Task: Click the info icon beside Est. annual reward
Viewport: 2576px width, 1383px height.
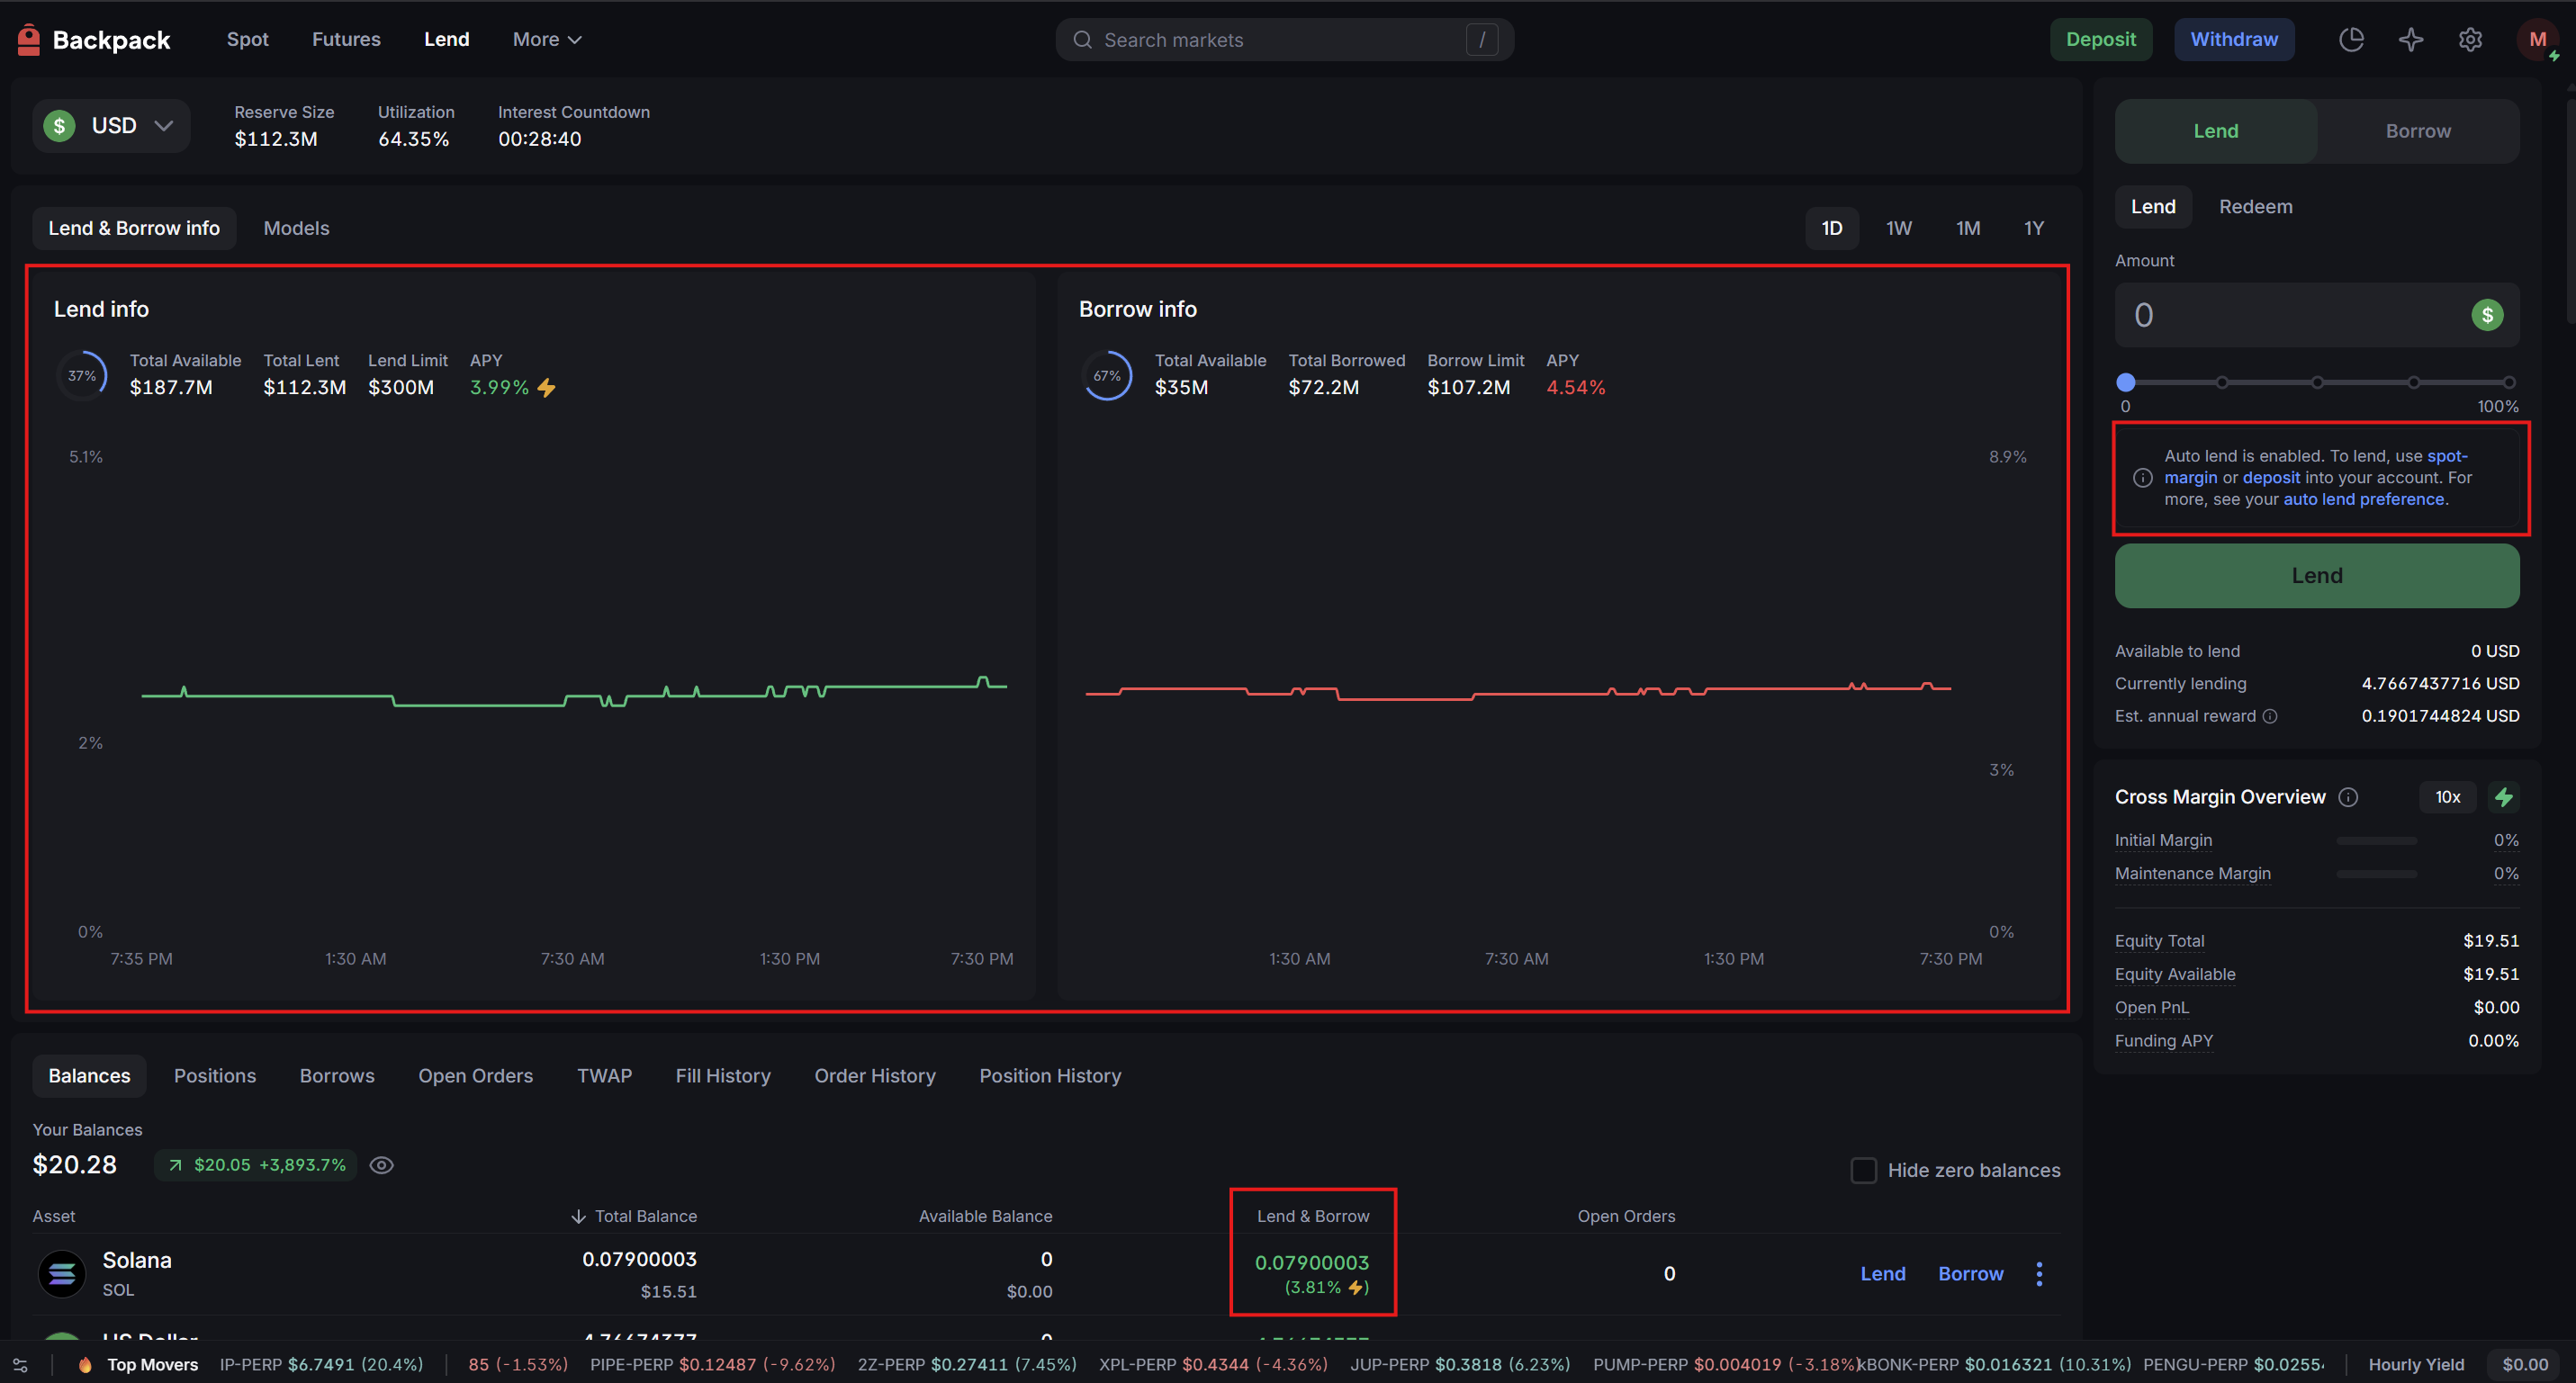Action: [x=2270, y=716]
